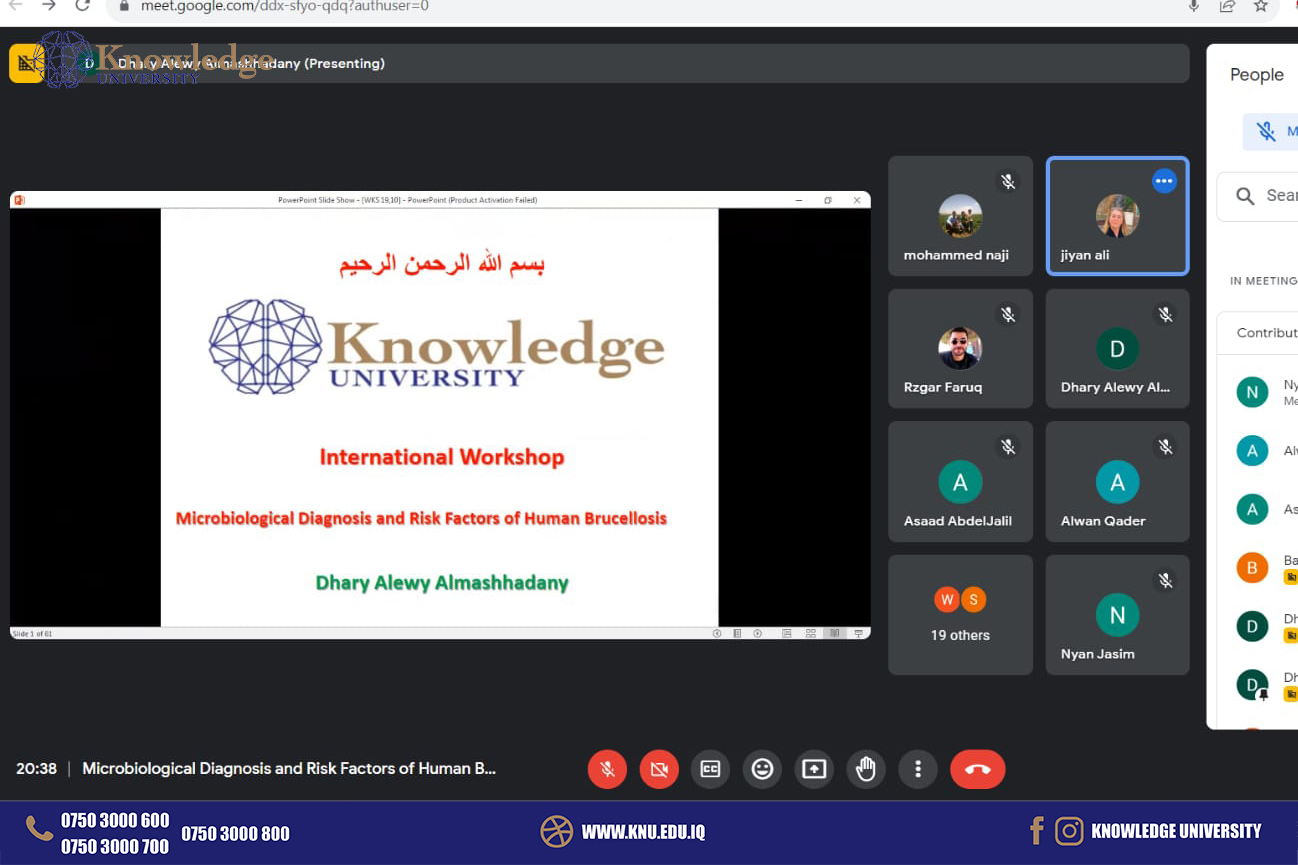This screenshot has height=865, width=1298.
Task: Open the 19 others tile
Action: (960, 615)
